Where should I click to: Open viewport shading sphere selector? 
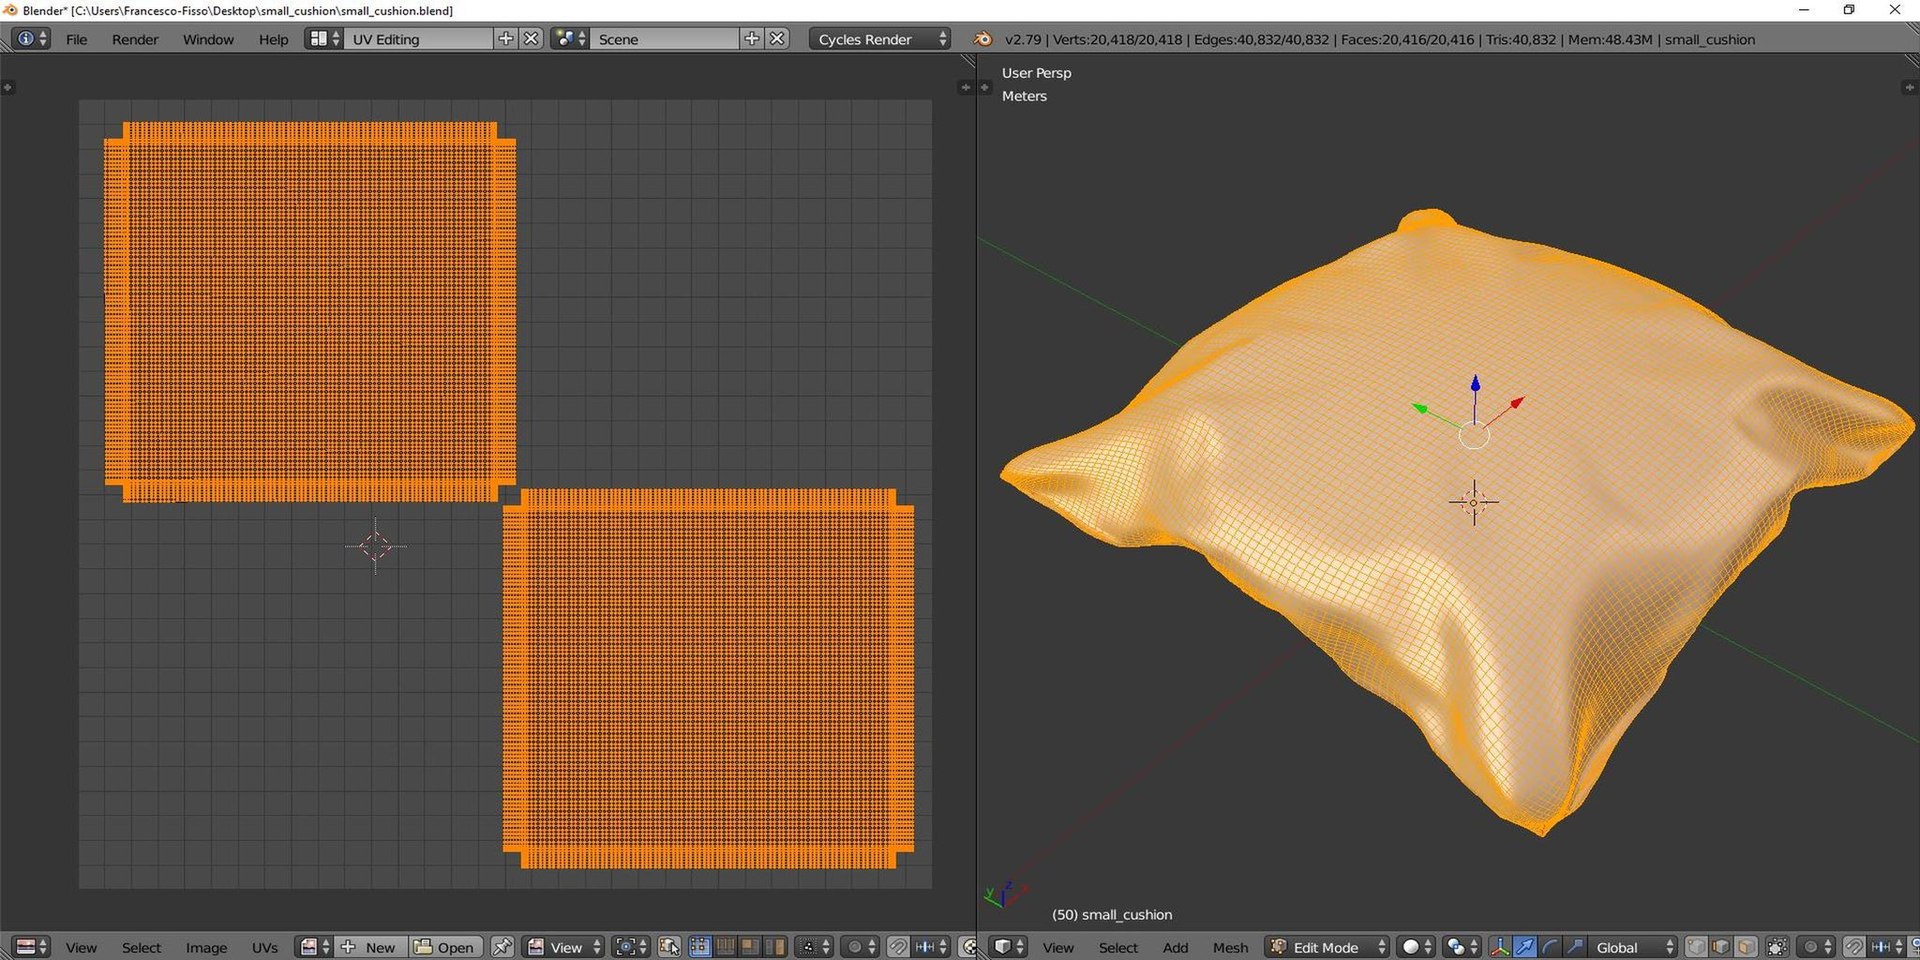pos(1416,947)
